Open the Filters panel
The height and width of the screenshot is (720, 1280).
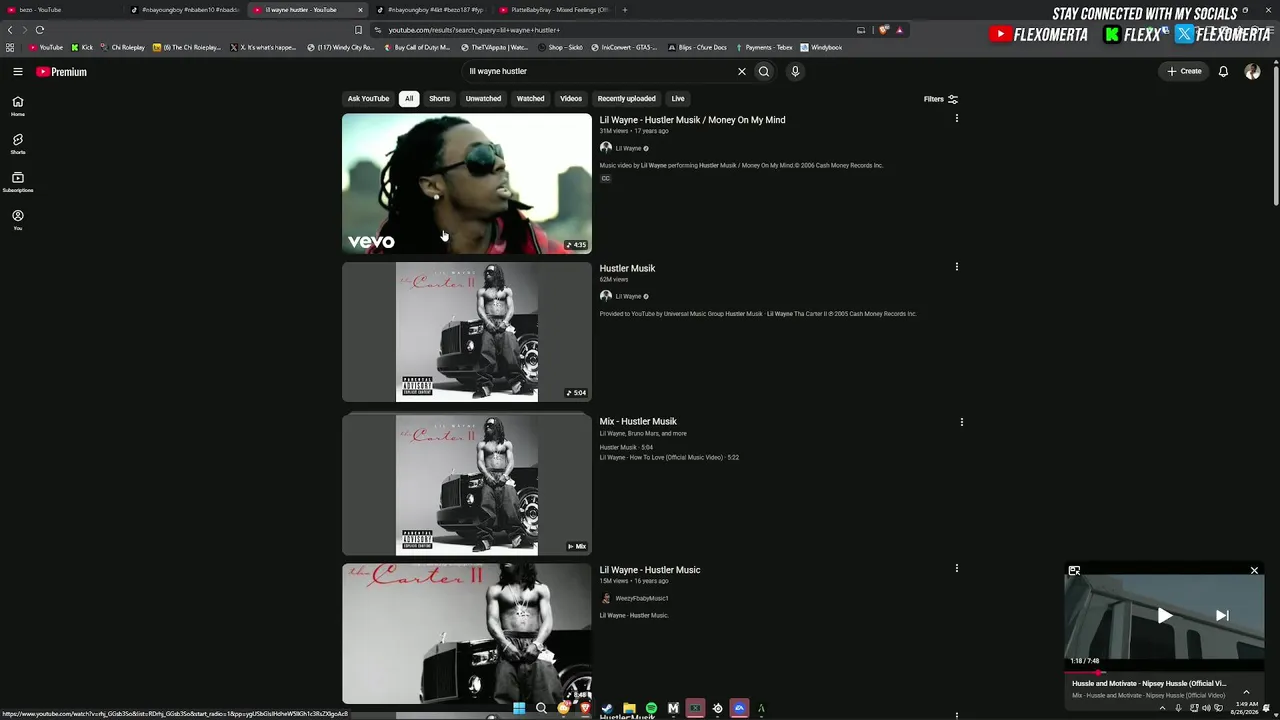tap(941, 99)
